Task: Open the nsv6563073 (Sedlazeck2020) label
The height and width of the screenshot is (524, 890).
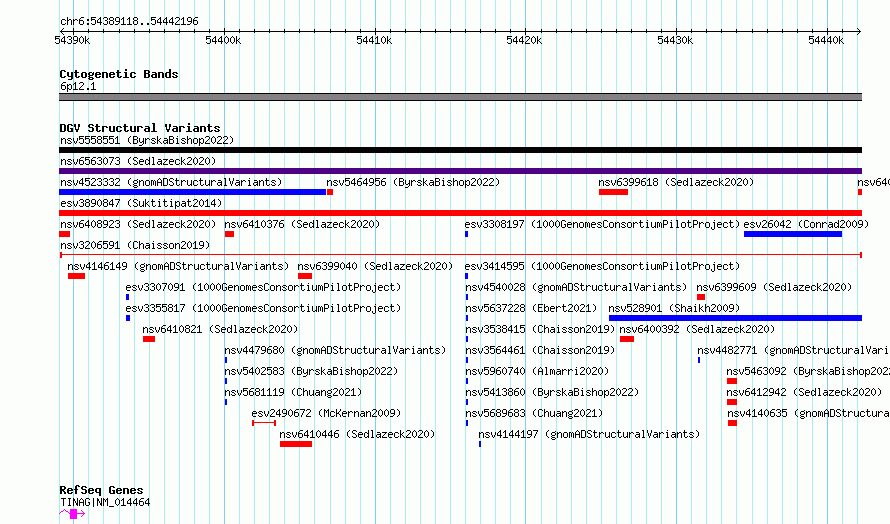Action: (138, 161)
